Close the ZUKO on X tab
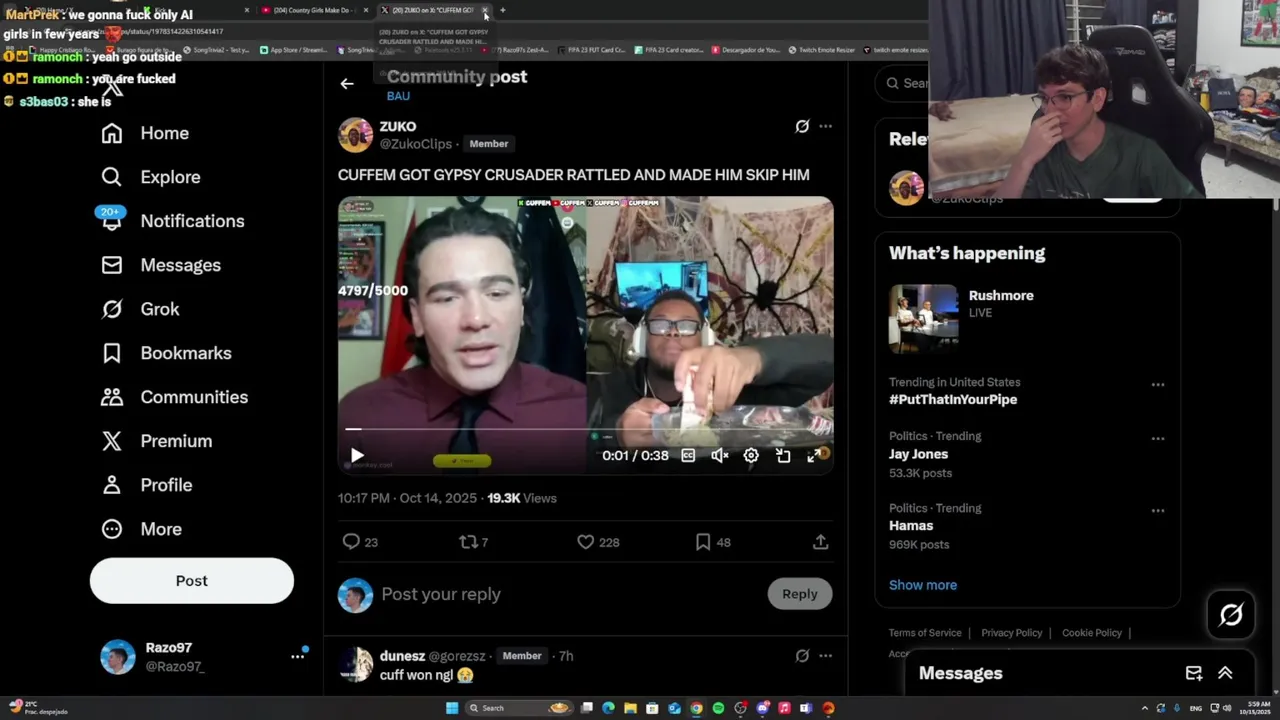Screen dimensions: 1280x720 (485, 10)
